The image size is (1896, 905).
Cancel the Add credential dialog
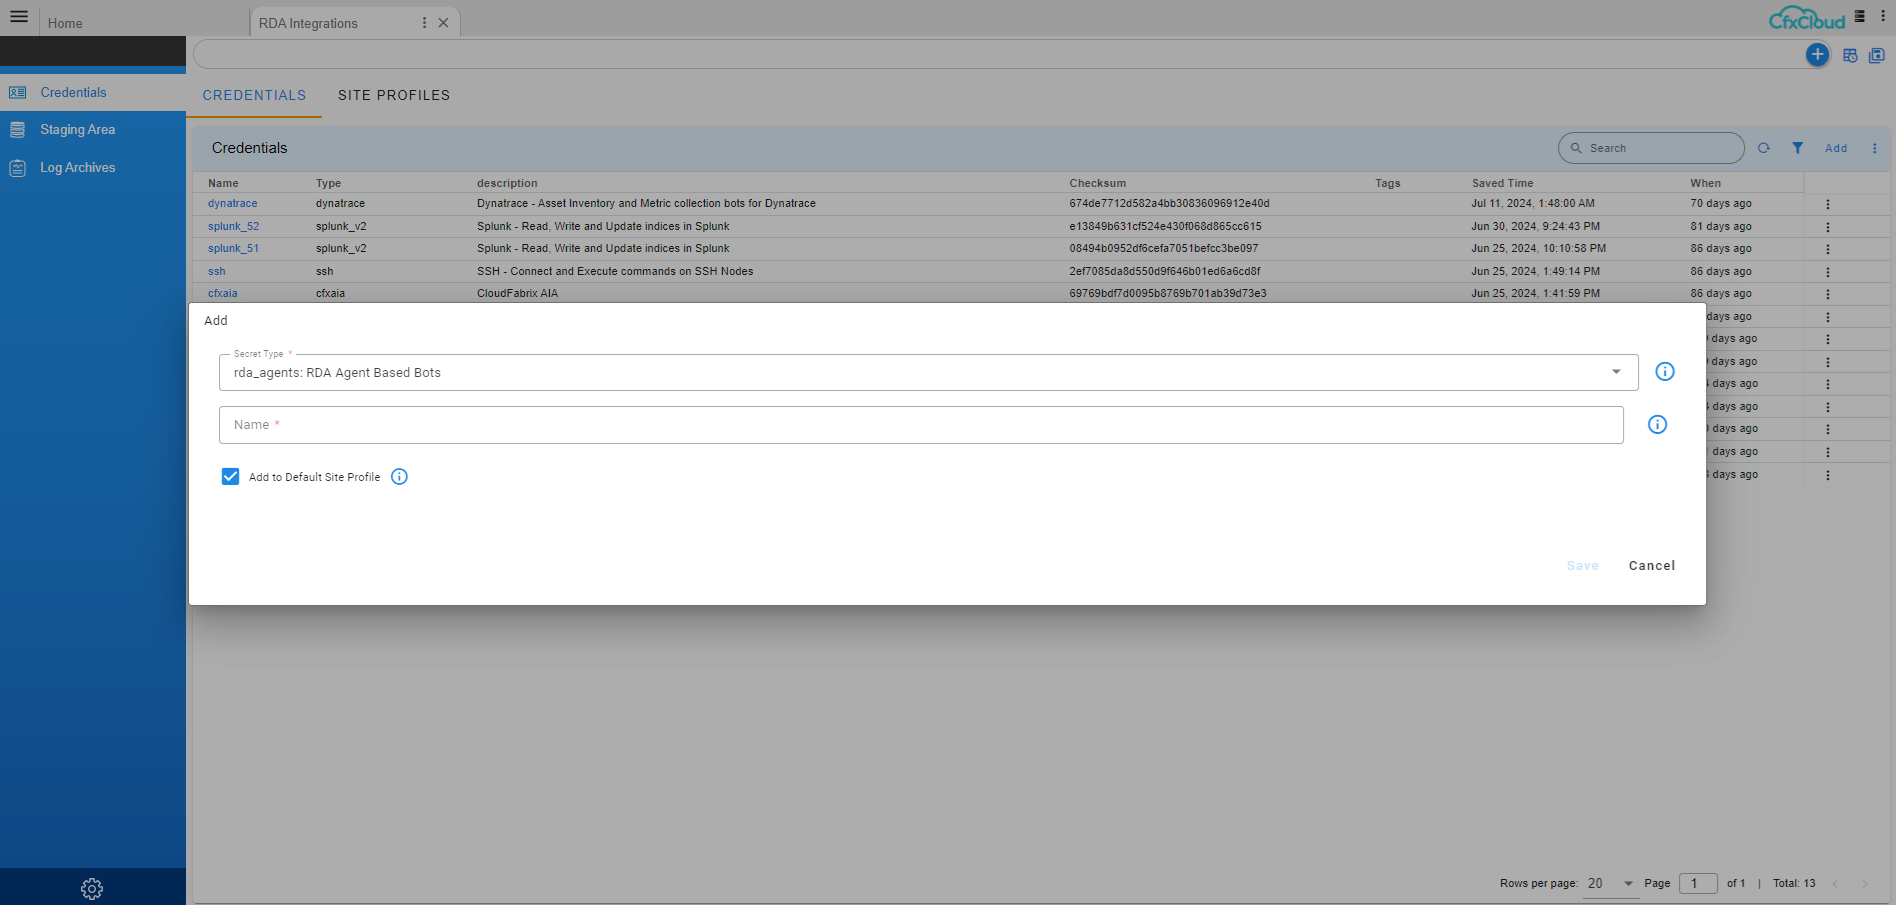pos(1651,566)
